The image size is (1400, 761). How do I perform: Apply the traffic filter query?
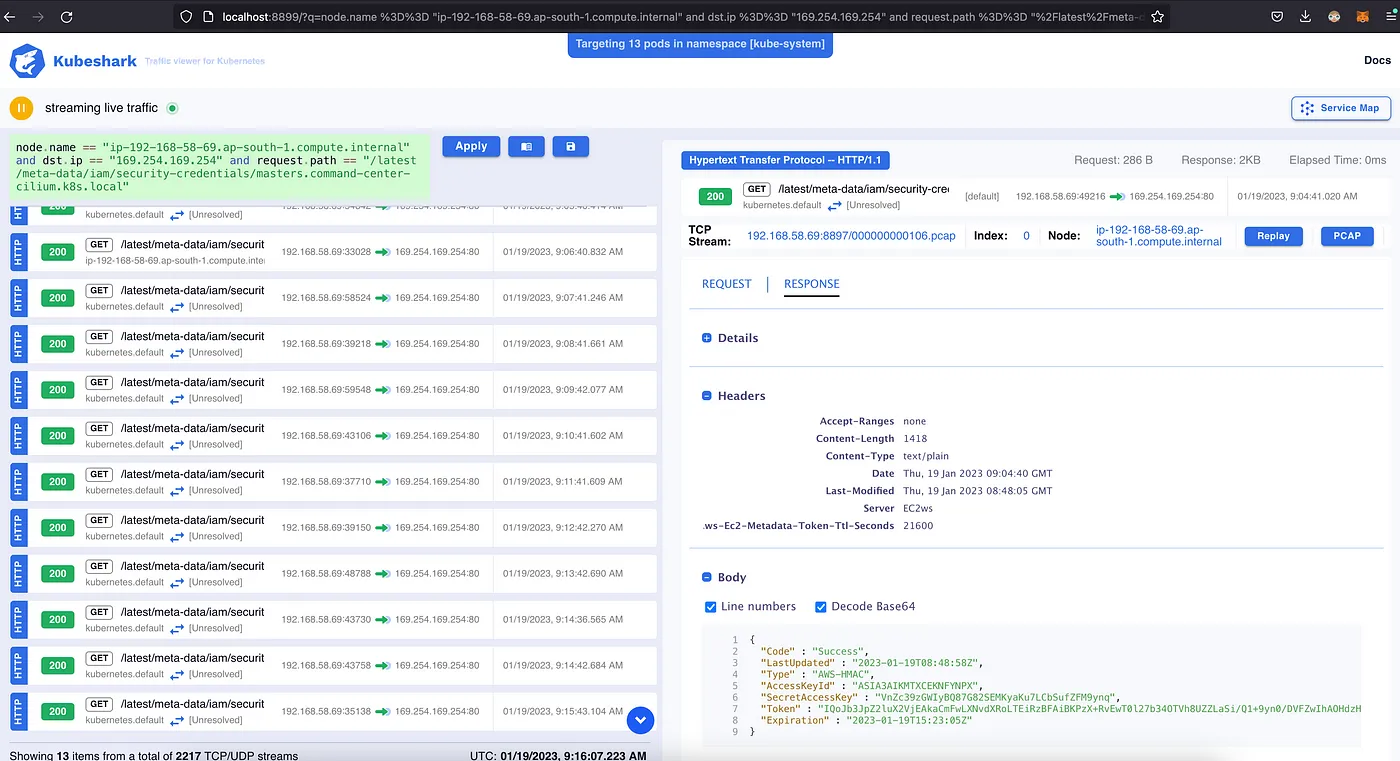[471, 146]
